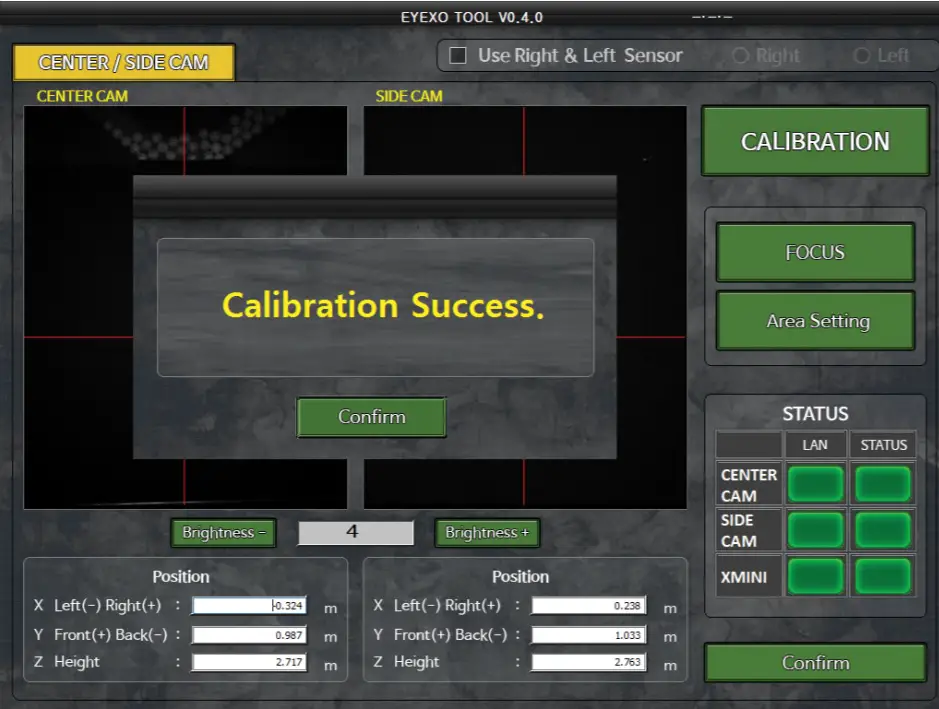Screen dimensions: 939x709
Task: Click the CENTER / SIDE CAM tab
Action: pyautogui.click(x=123, y=62)
